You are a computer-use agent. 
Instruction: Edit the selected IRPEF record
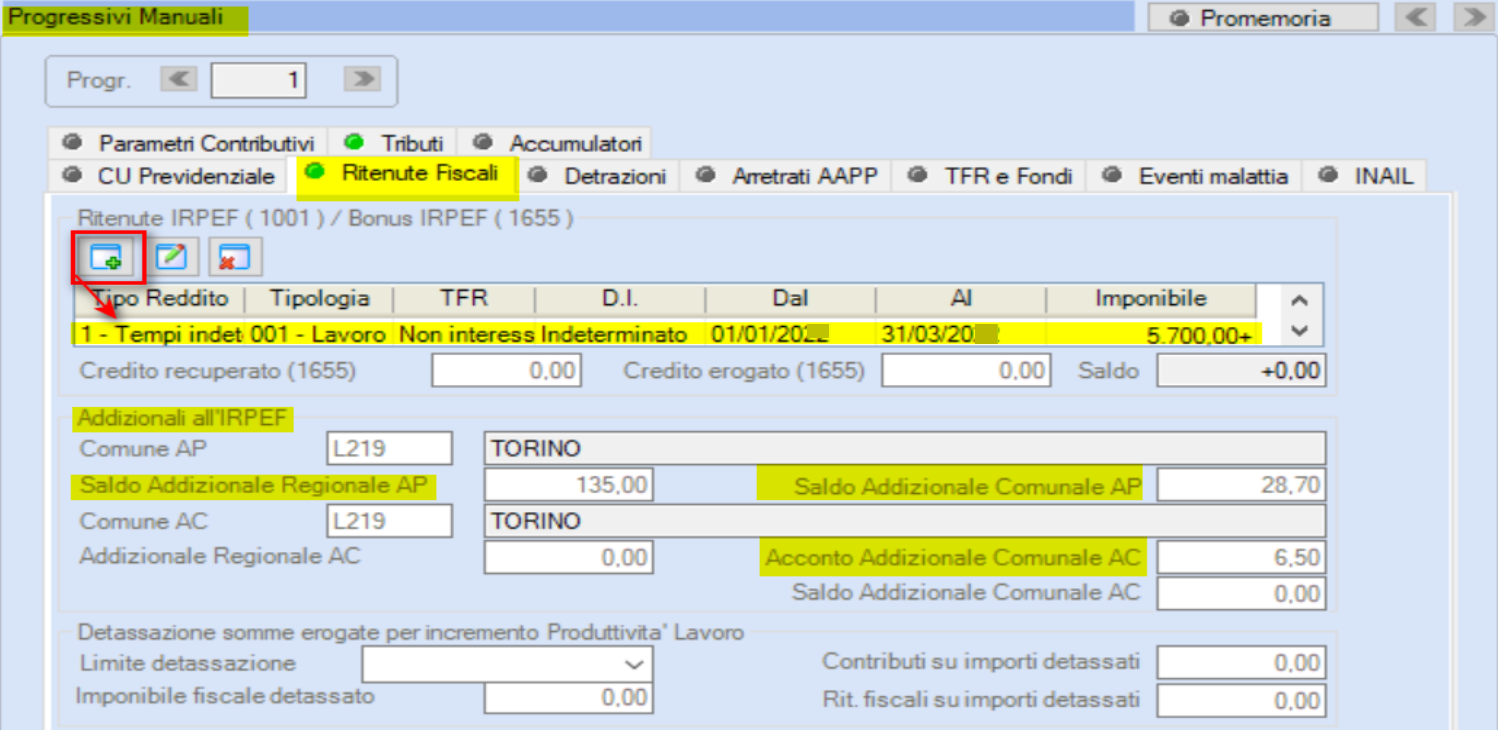pyautogui.click(x=172, y=257)
